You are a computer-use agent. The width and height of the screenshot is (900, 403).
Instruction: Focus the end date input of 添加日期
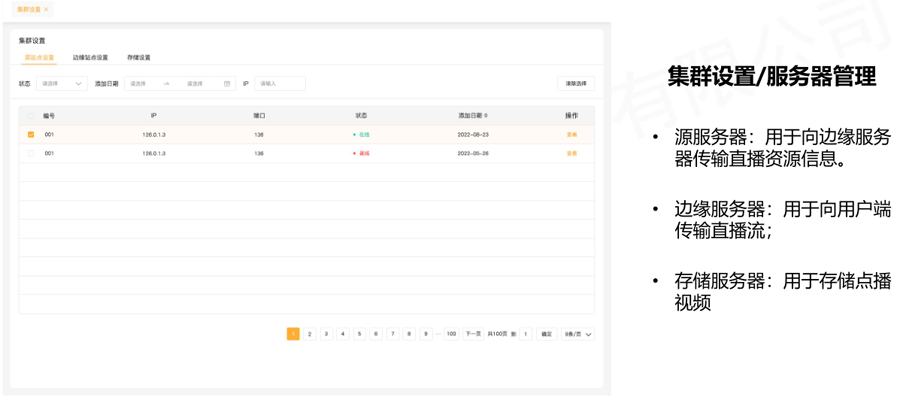click(197, 83)
